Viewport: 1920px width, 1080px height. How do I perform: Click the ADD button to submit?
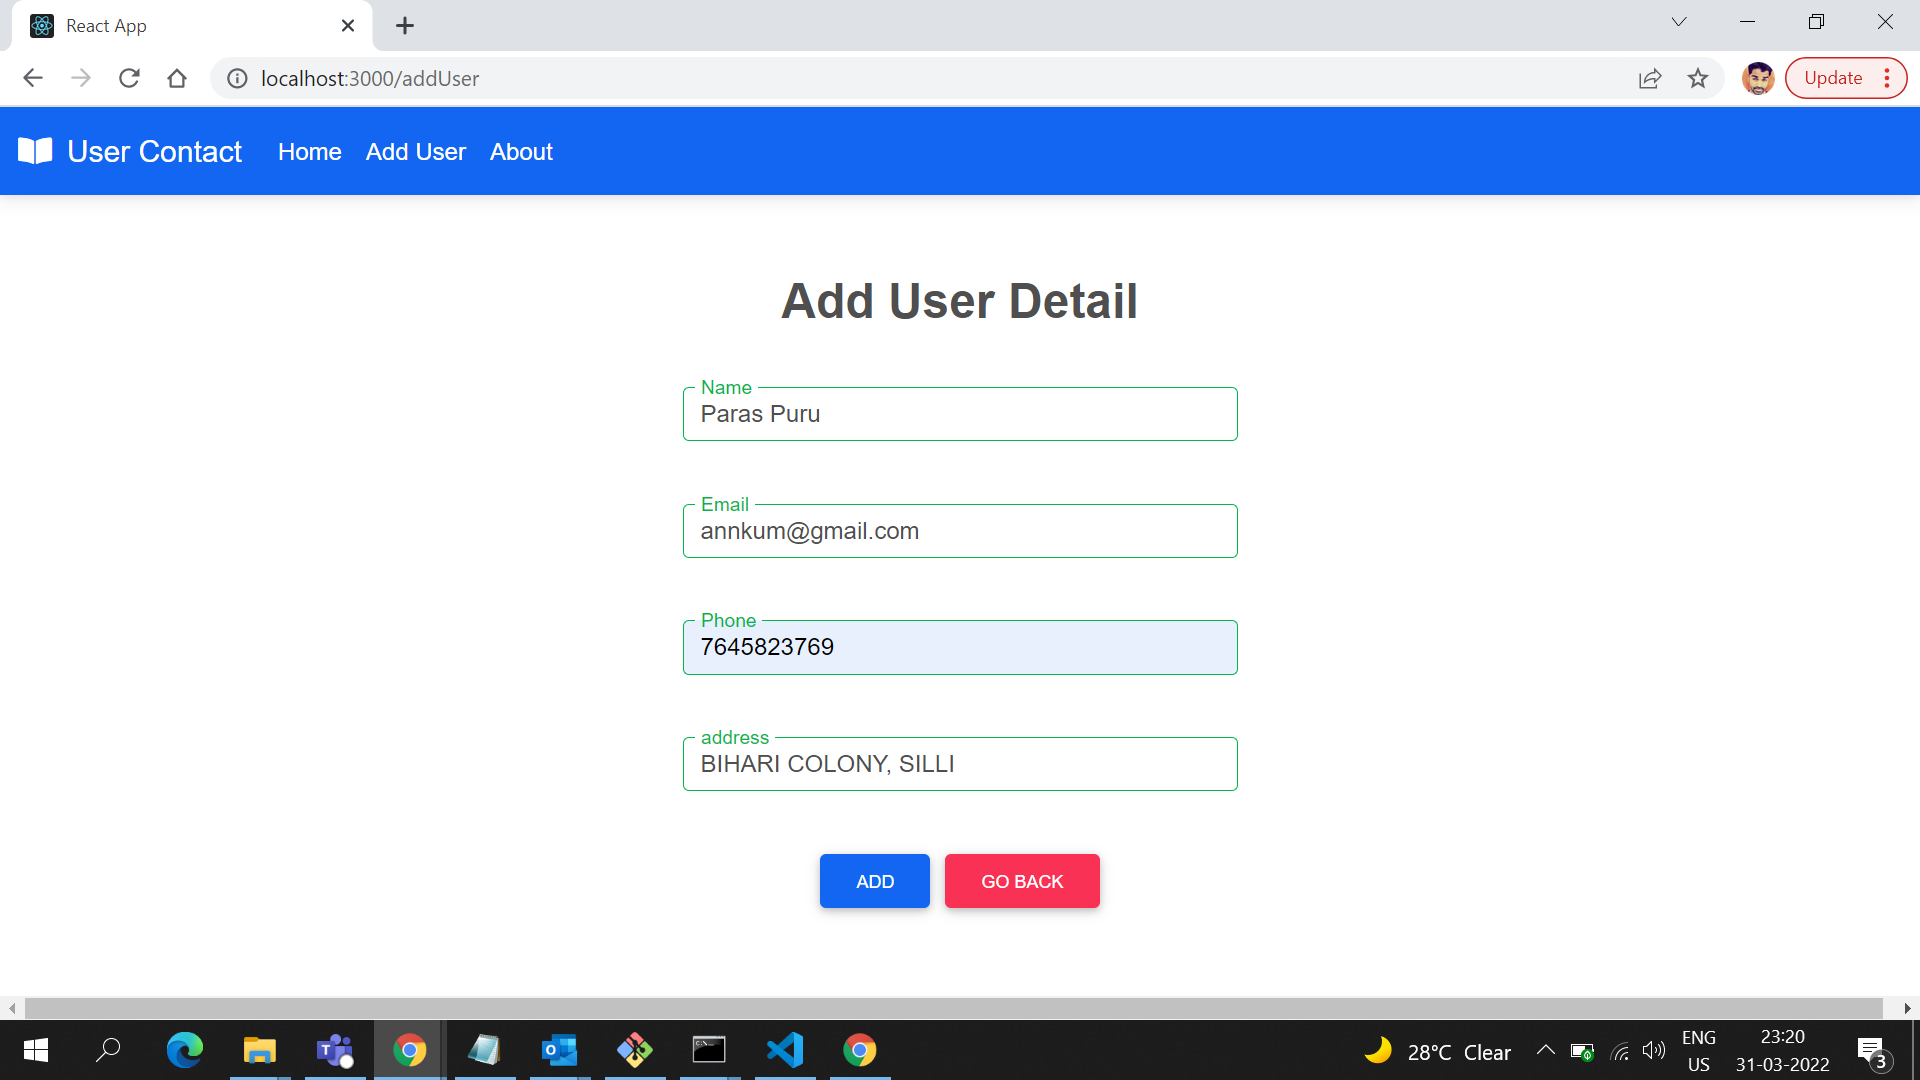point(874,881)
